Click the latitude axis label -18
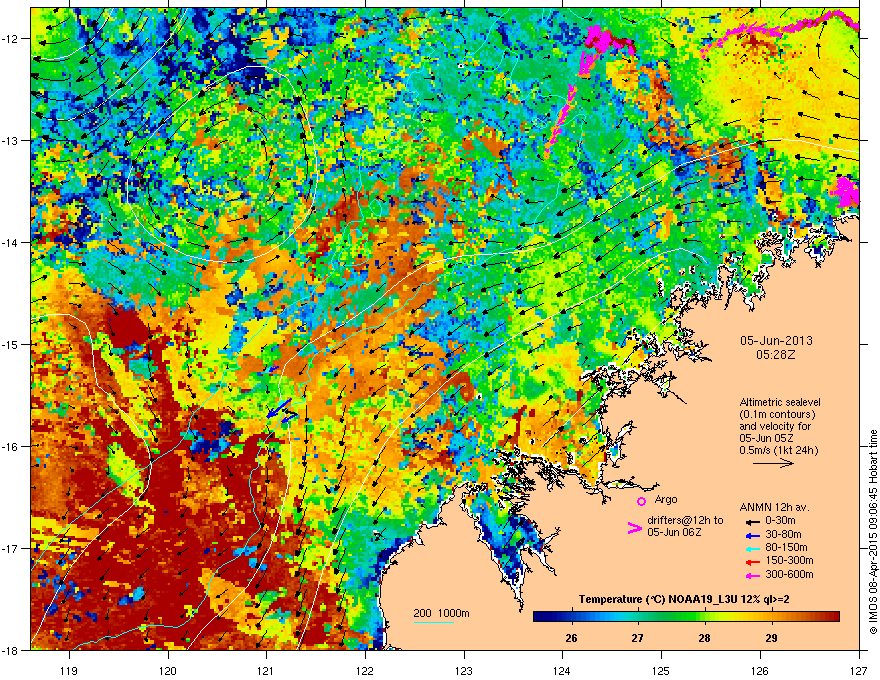 pos(11,650)
